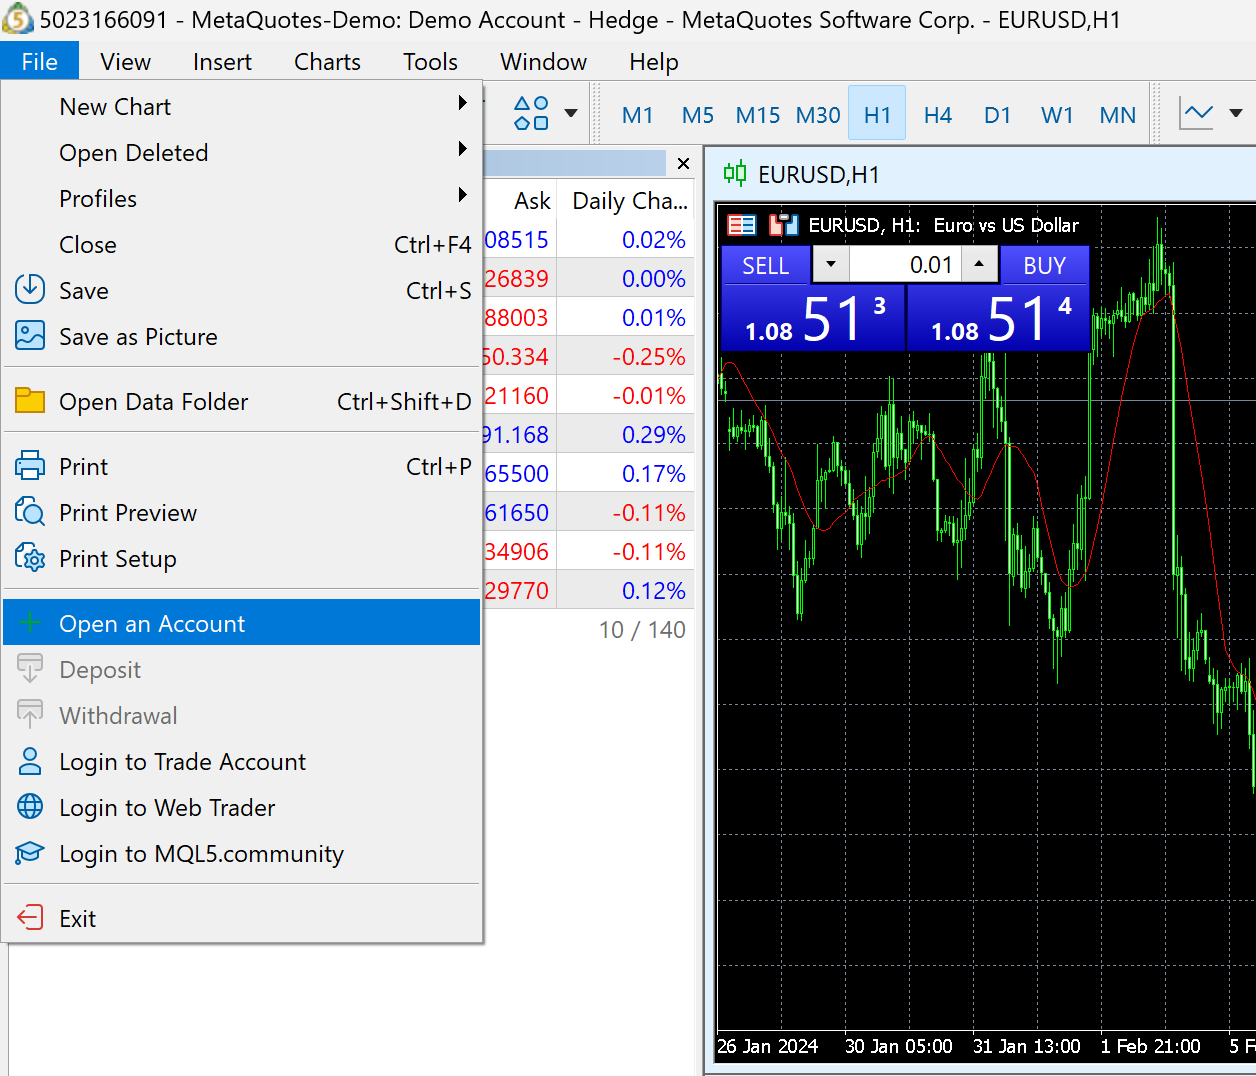Viewport: 1256px width, 1076px height.
Task: Click the Save icon in File menu
Action: click(30, 290)
